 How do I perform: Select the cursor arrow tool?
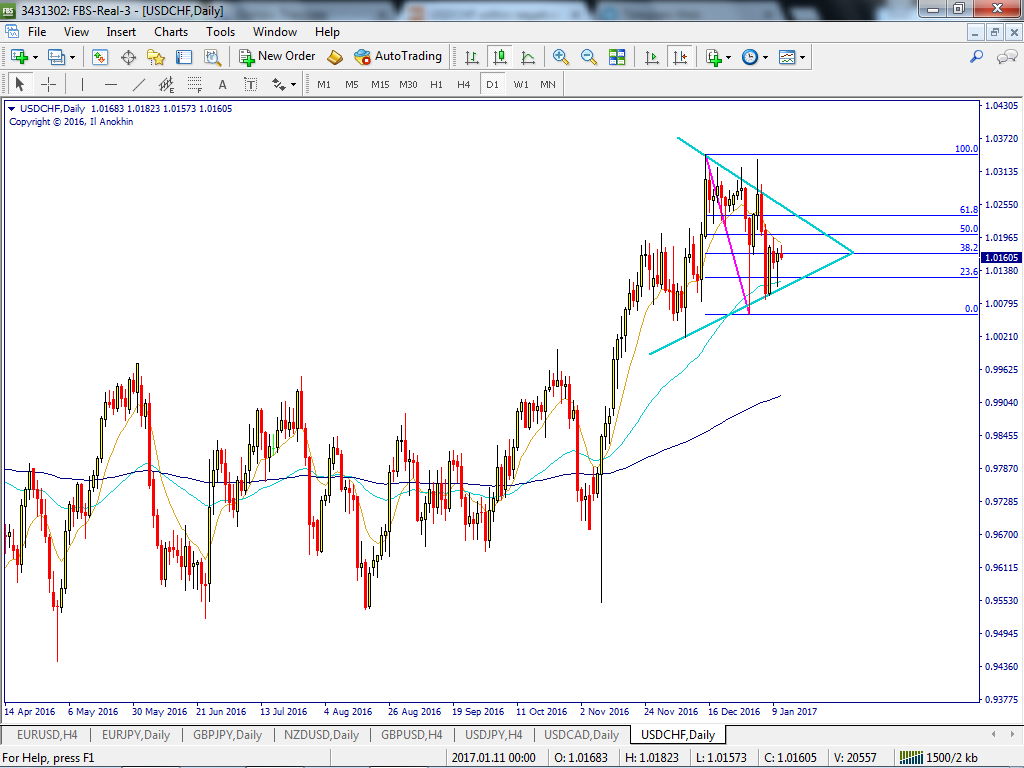[x=19, y=84]
